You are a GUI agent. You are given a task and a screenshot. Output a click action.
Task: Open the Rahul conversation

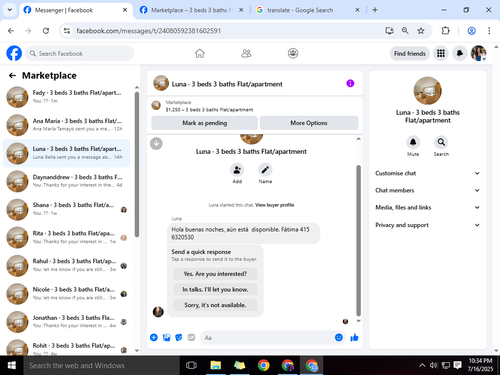point(66,265)
